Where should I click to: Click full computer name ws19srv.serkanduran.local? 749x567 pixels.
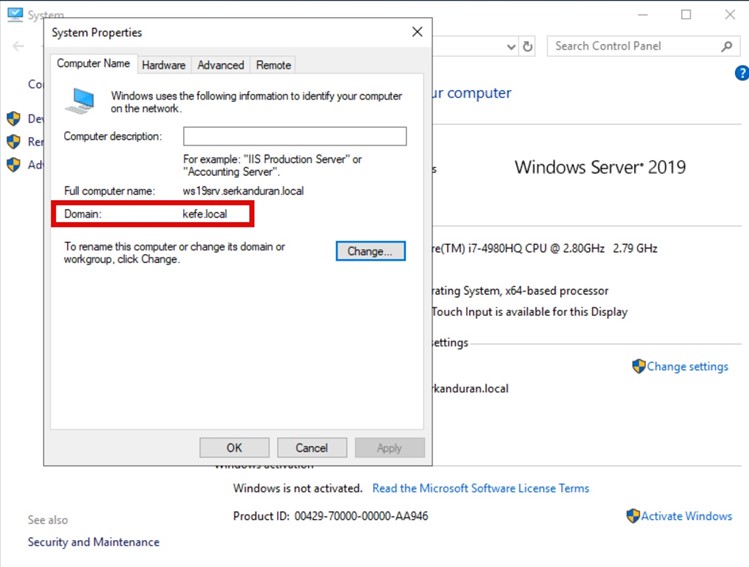(x=243, y=191)
